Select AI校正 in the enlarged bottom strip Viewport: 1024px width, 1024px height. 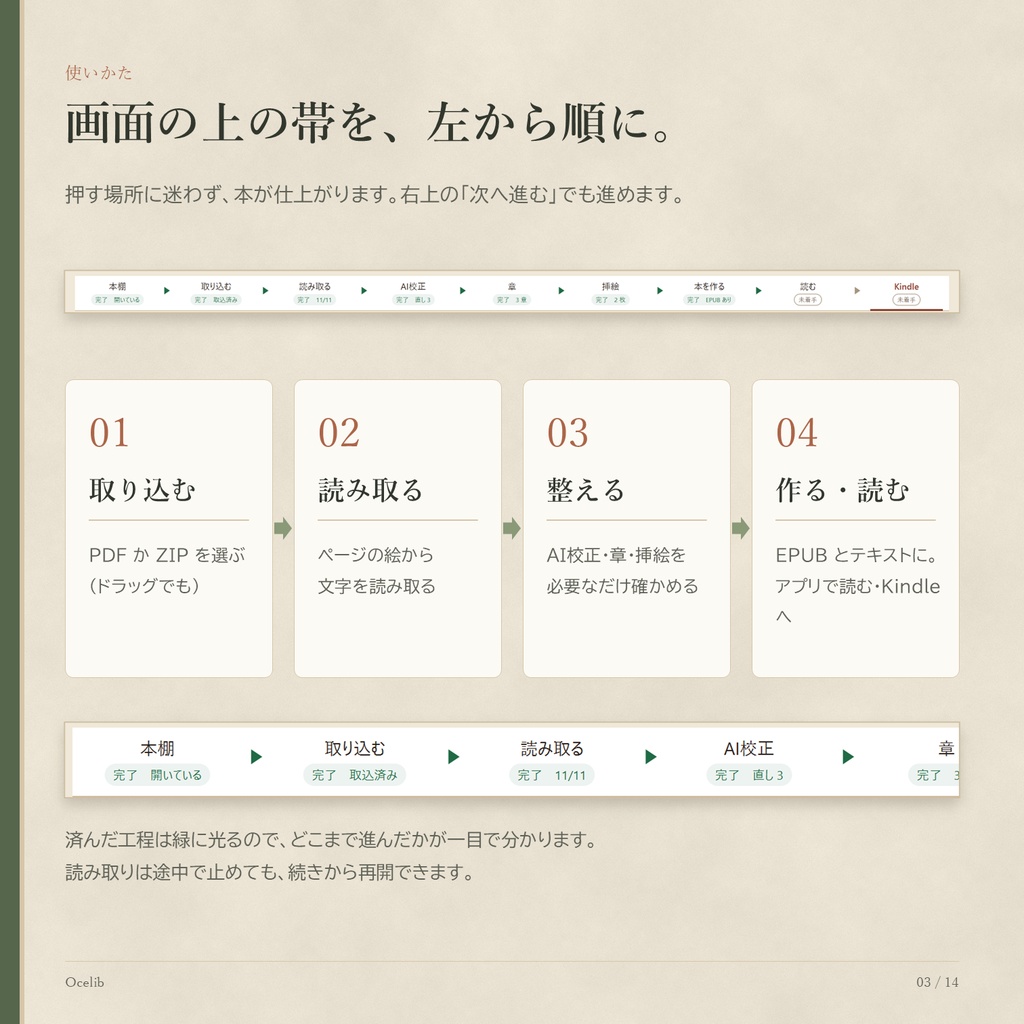click(x=749, y=761)
